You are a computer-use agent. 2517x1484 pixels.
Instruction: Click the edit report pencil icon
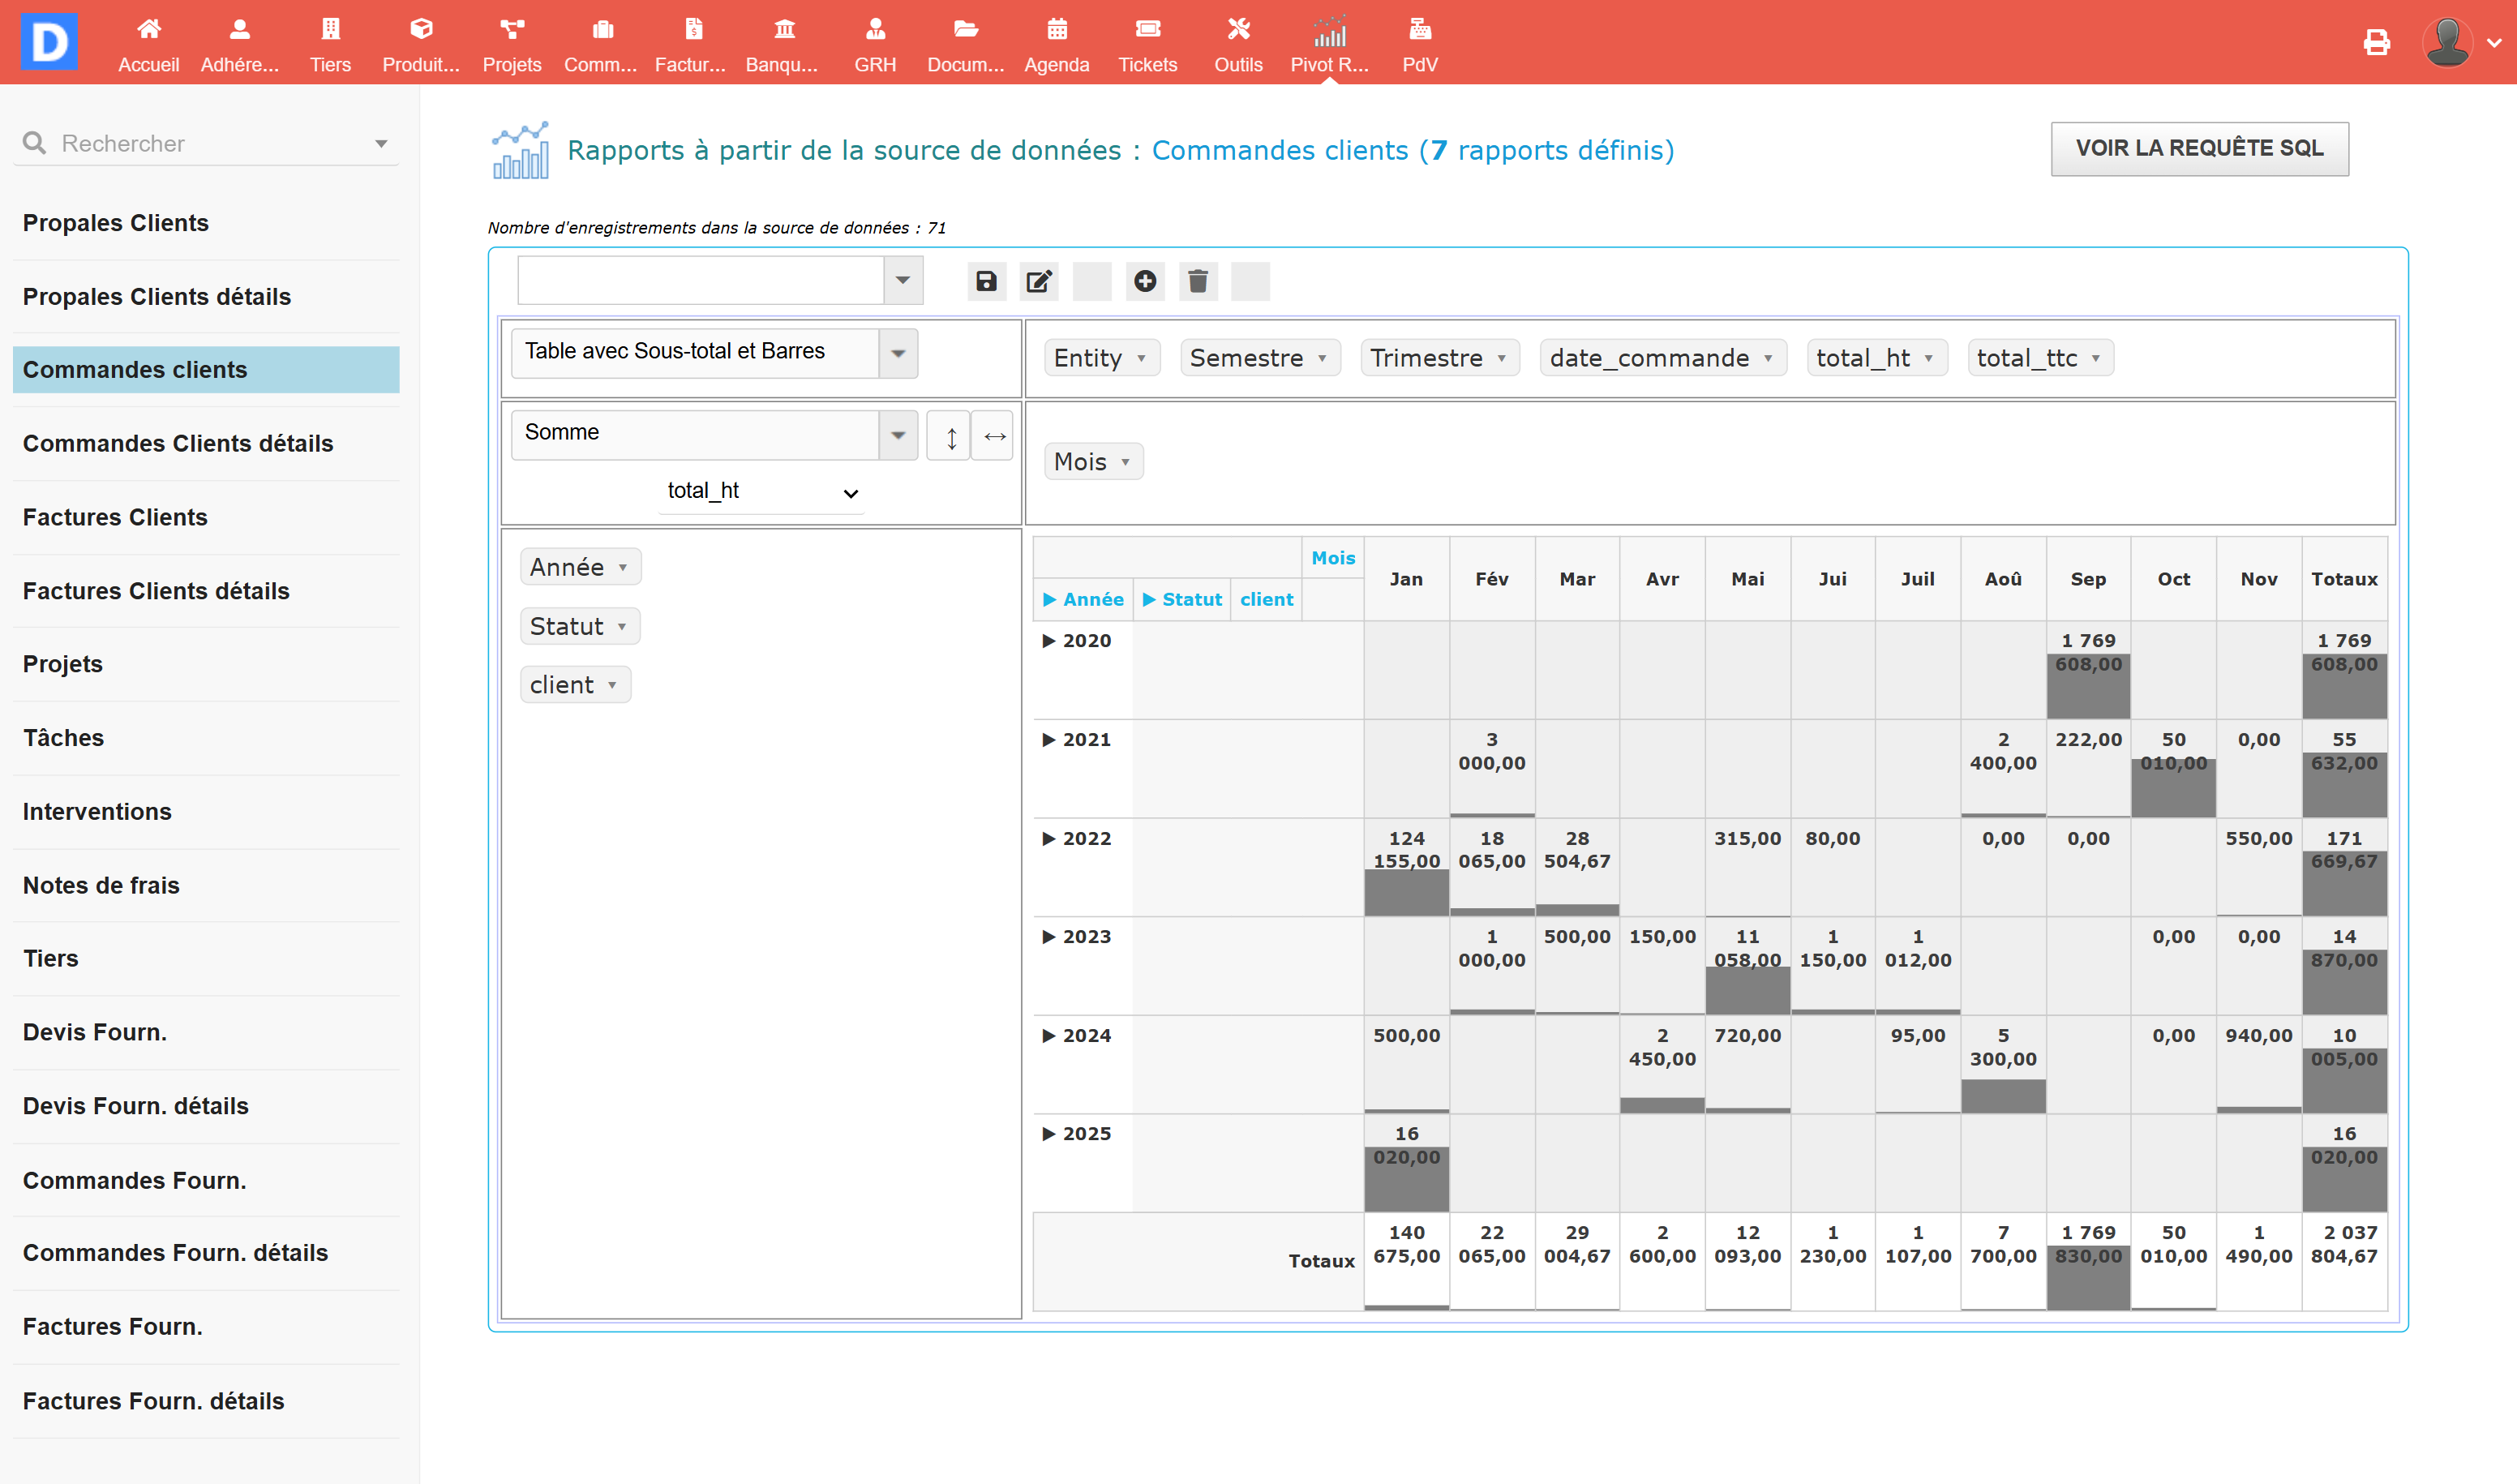point(1039,281)
